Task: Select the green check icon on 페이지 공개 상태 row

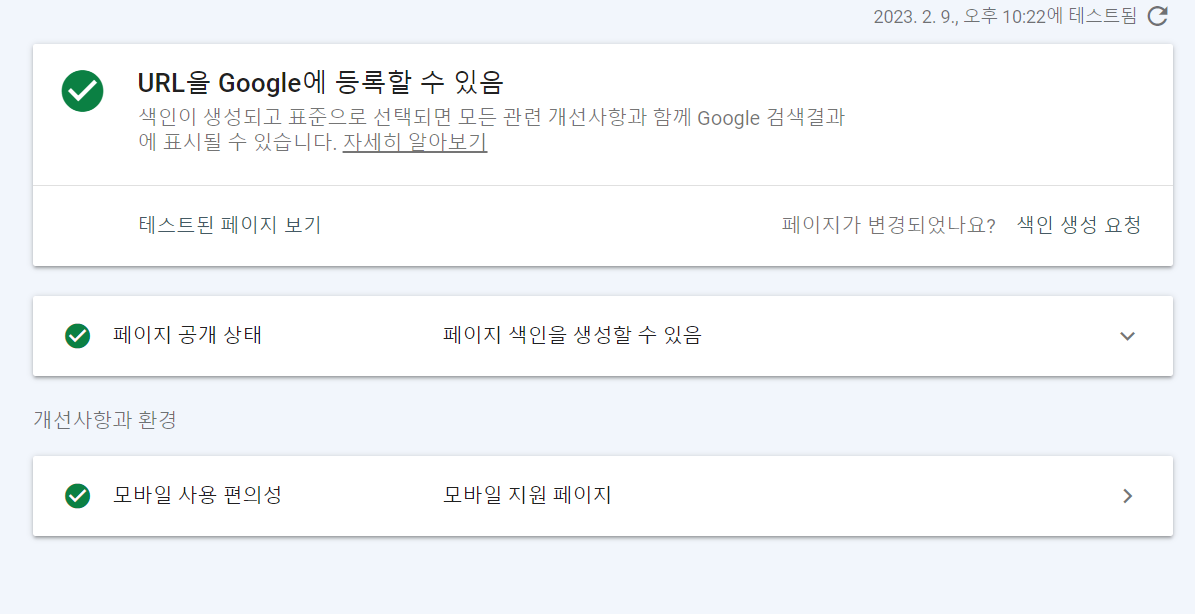Action: click(x=77, y=336)
